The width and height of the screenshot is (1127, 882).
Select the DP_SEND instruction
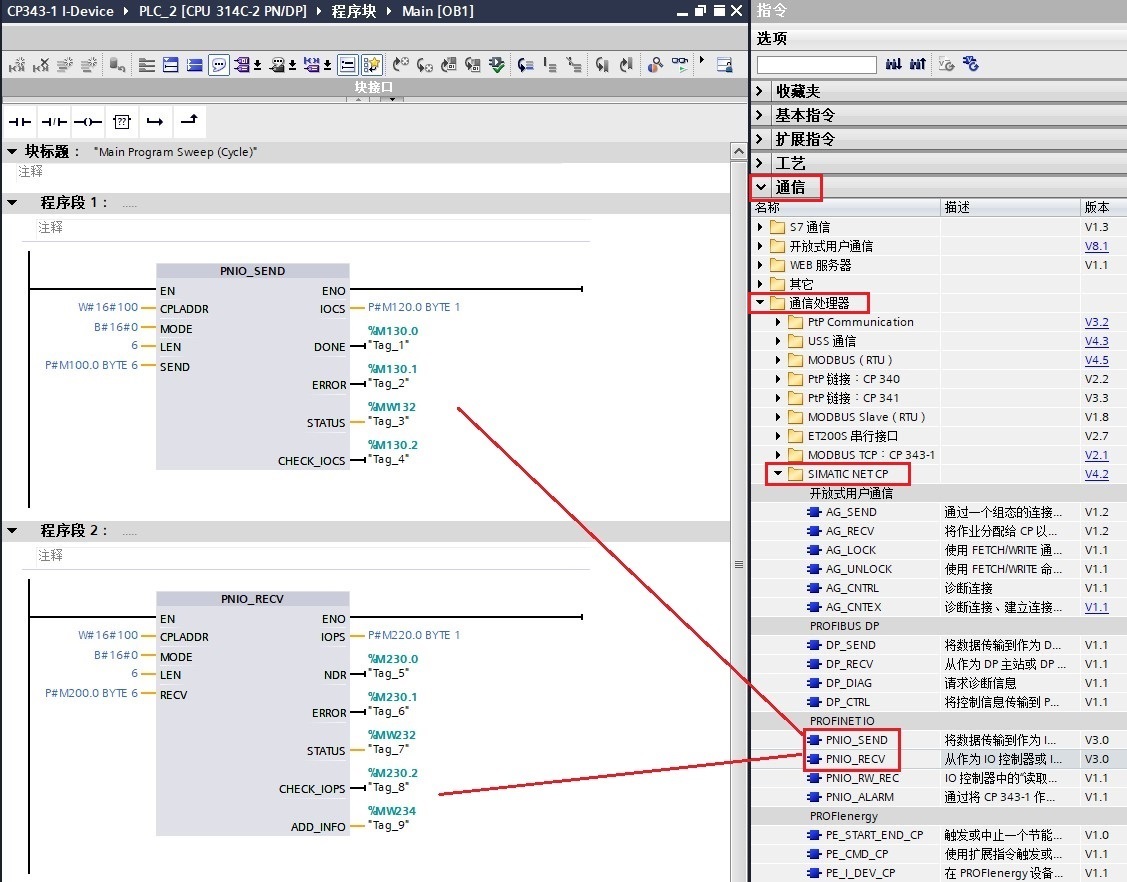pyautogui.click(x=850, y=645)
